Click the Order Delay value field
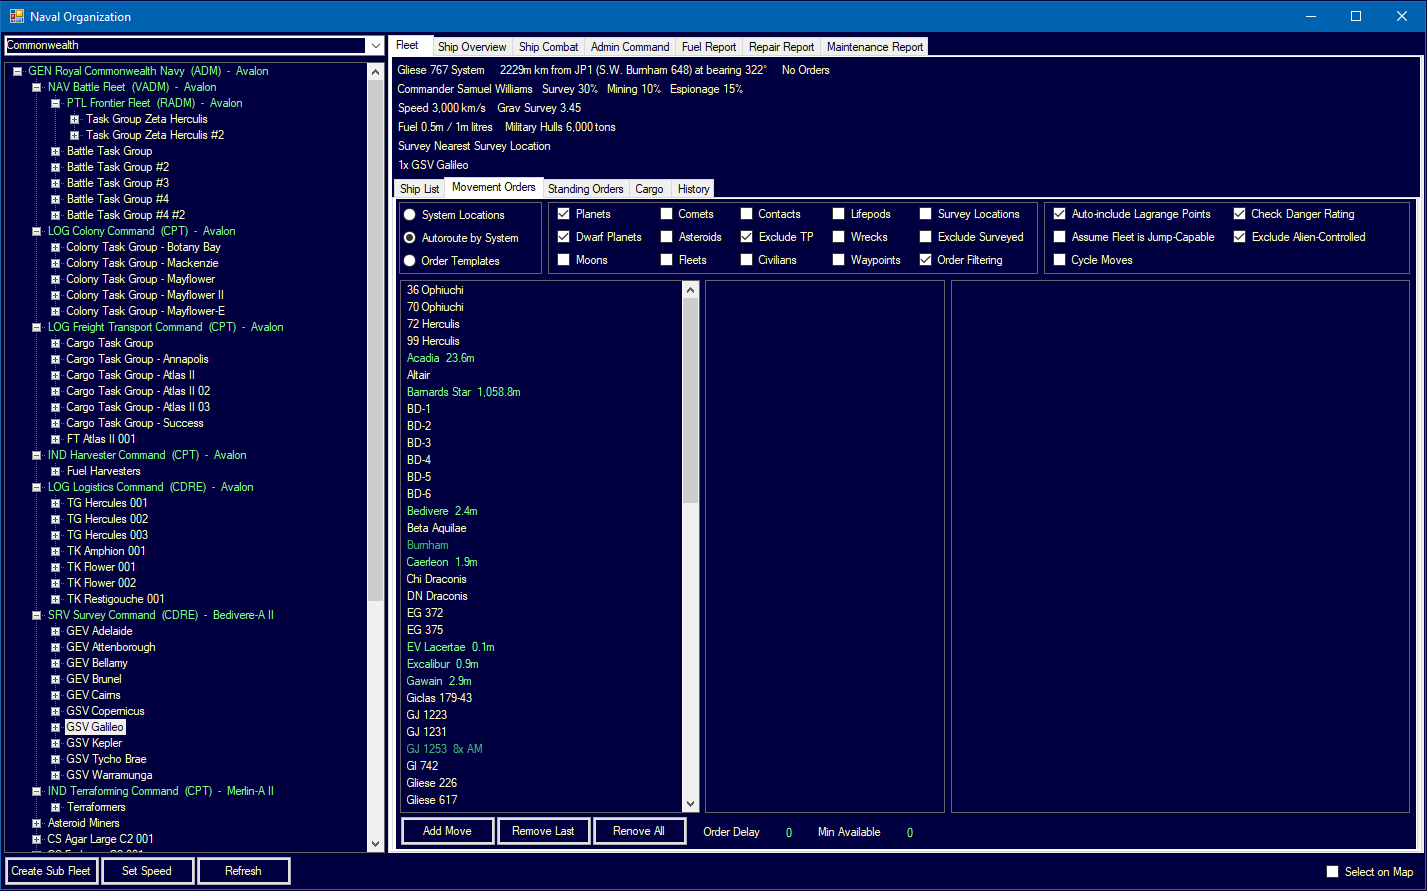1427x891 pixels. (789, 832)
